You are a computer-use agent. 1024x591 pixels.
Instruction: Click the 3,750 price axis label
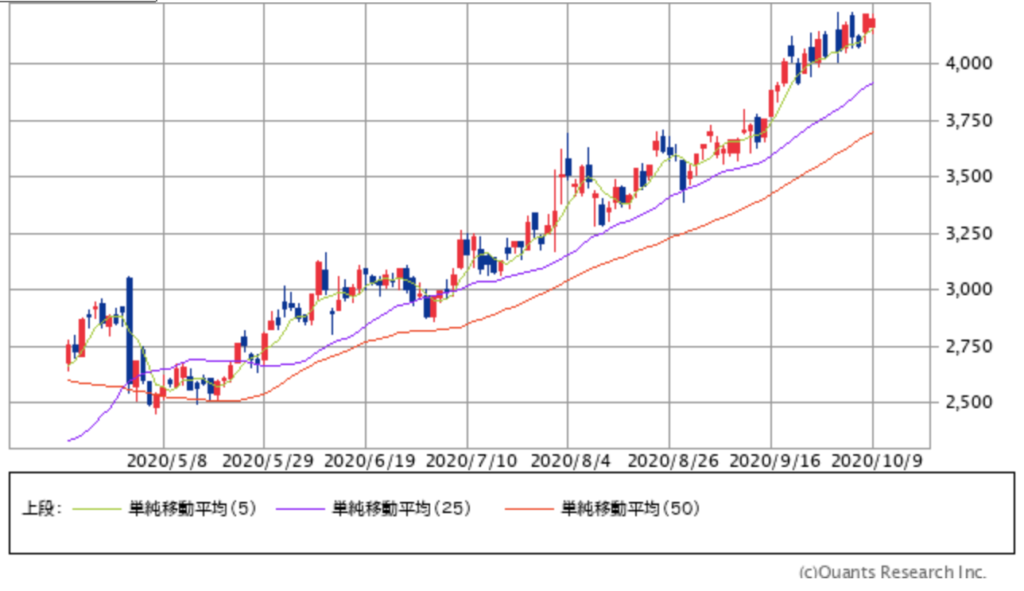tap(968, 120)
